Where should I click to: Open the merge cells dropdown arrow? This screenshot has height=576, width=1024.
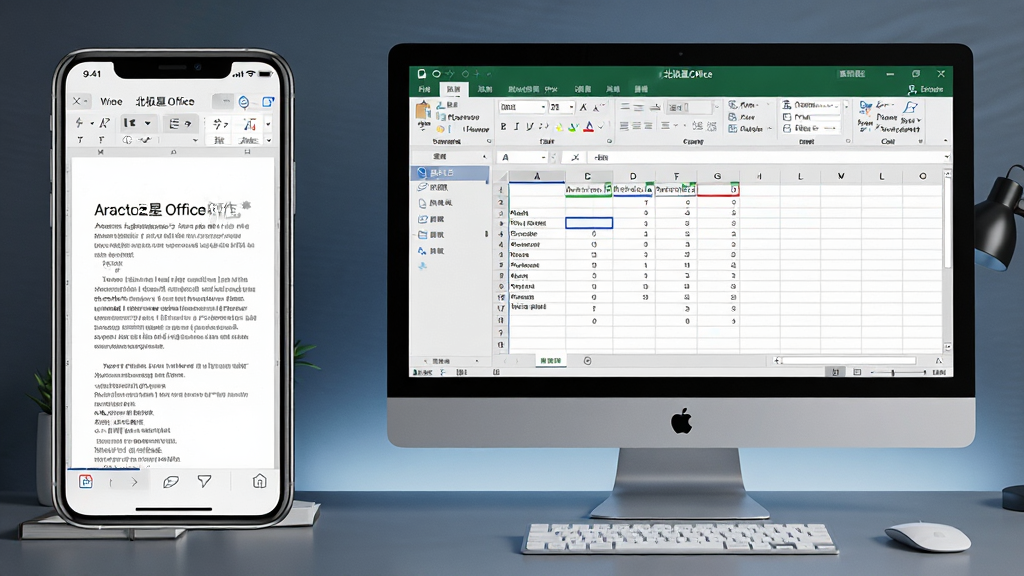(x=715, y=107)
